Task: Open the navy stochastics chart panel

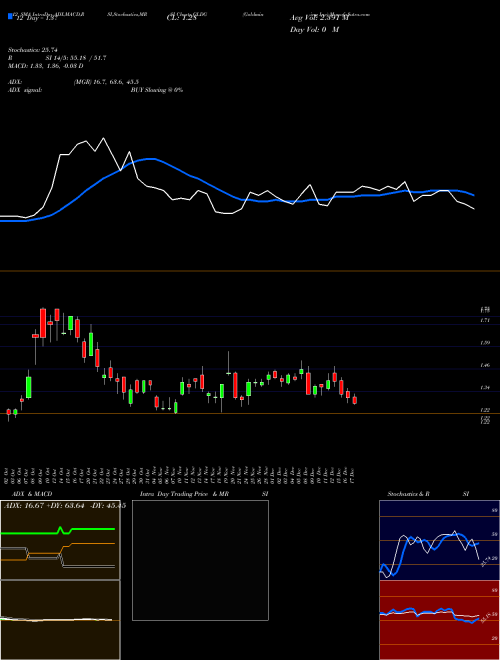Action: (439, 540)
